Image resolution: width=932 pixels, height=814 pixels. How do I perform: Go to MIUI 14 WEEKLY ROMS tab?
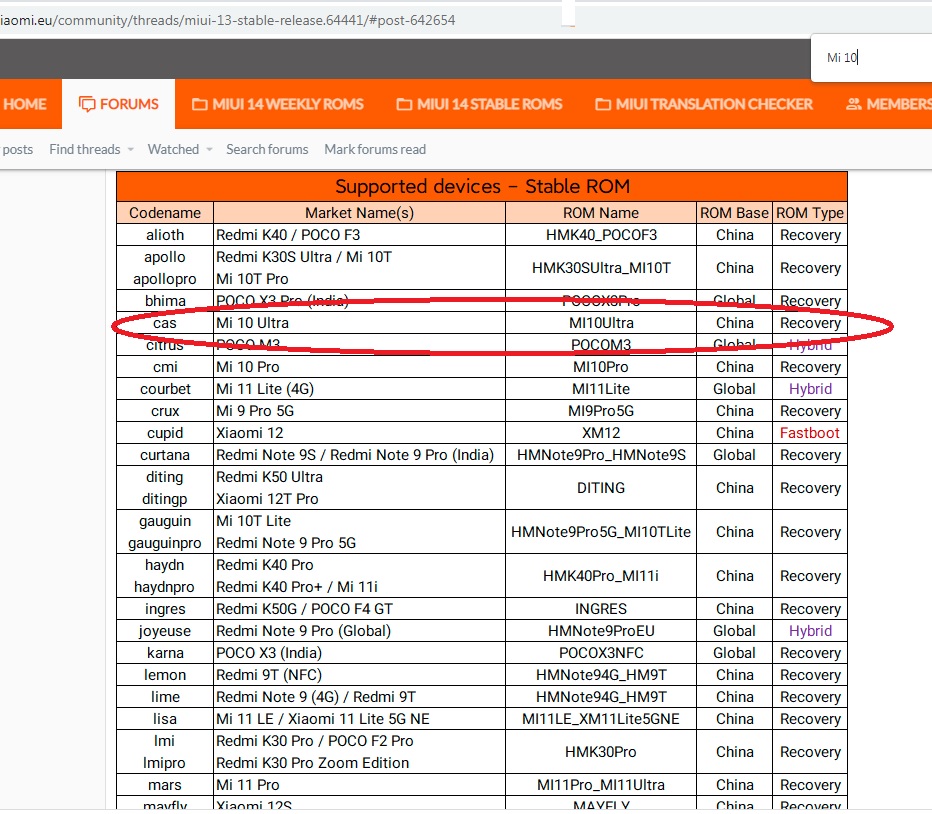(278, 104)
